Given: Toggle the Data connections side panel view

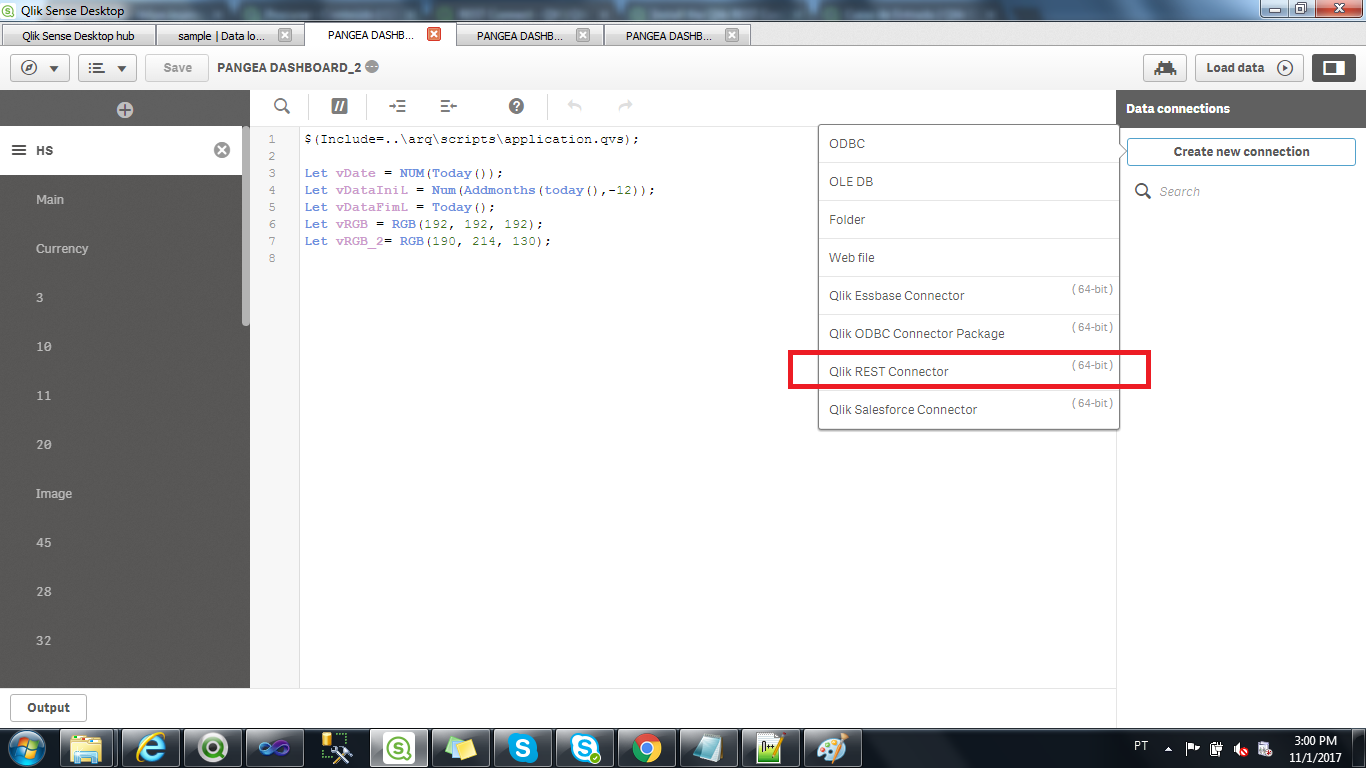Looking at the screenshot, I should point(1333,68).
